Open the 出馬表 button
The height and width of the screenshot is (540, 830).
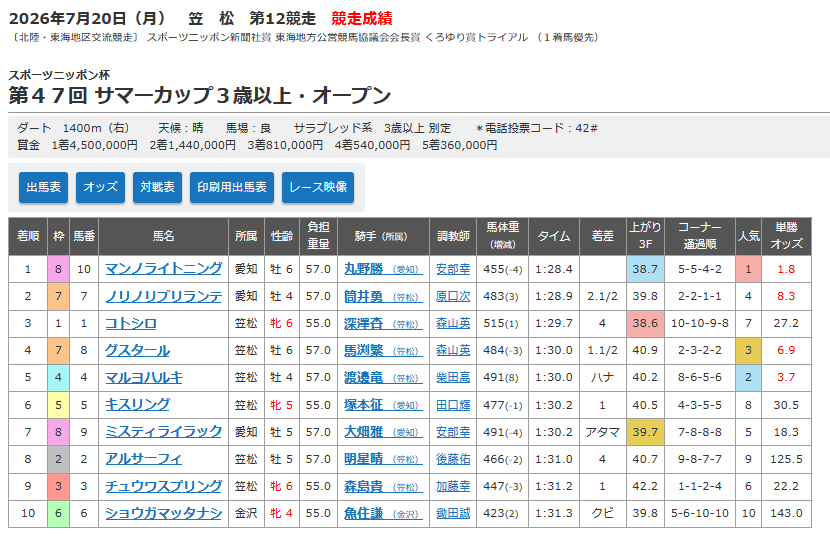coord(43,187)
